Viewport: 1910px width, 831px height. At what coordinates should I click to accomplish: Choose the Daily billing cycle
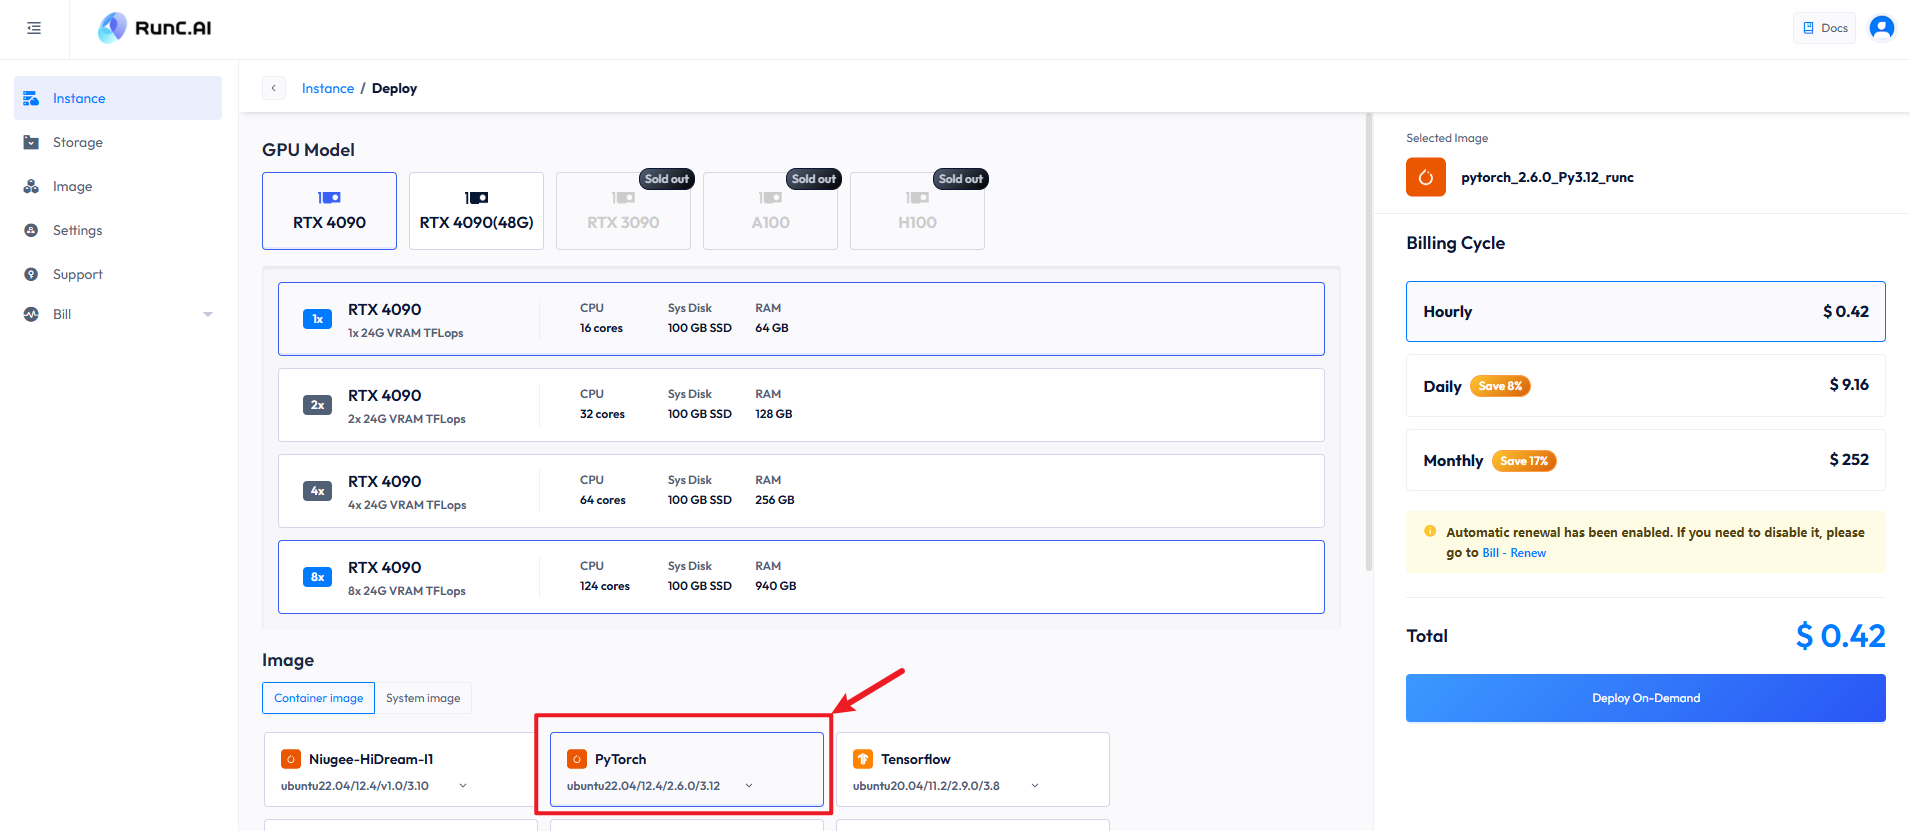[x=1646, y=385]
